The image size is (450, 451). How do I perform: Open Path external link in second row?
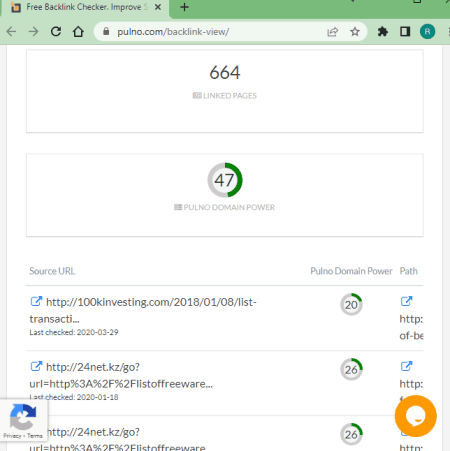tap(406, 366)
